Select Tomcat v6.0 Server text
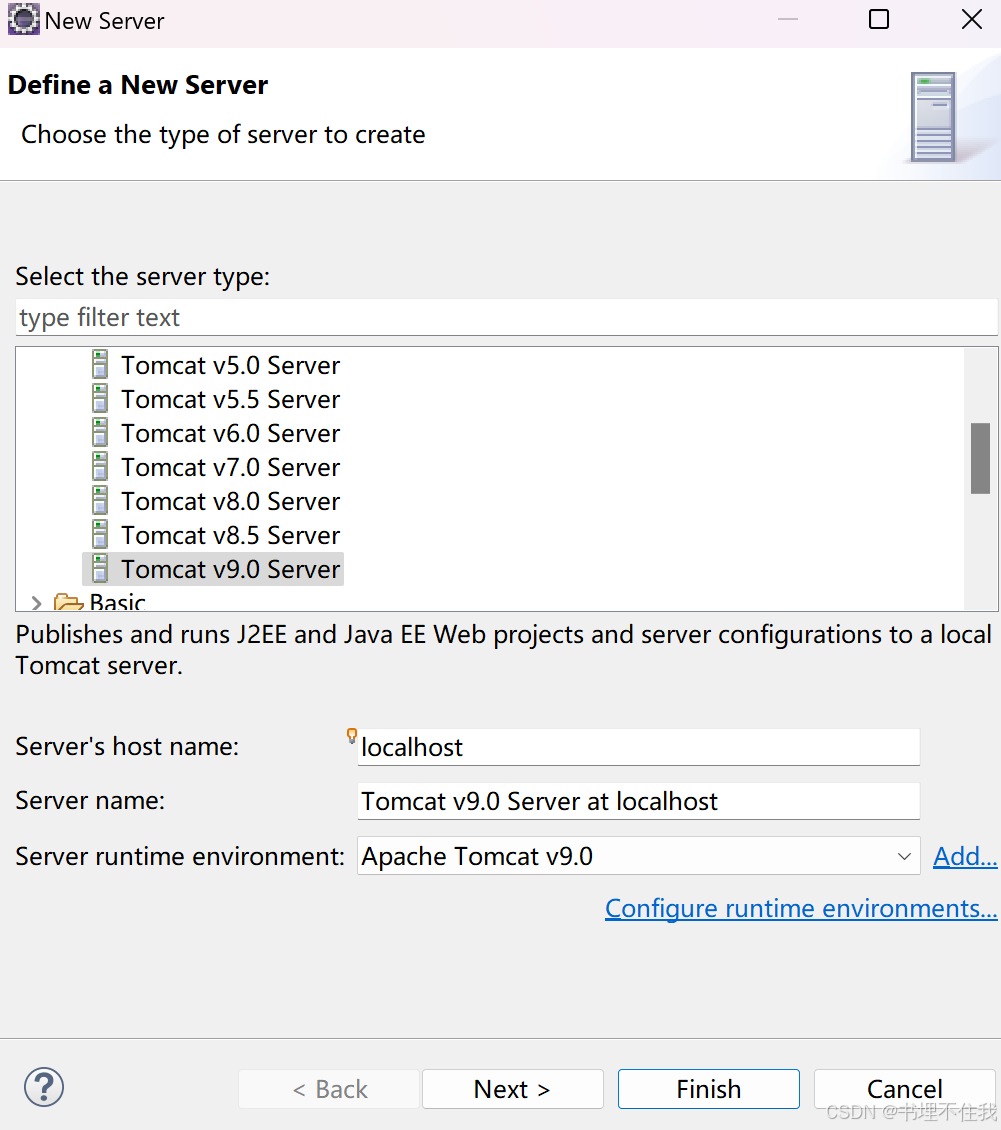 coord(231,433)
